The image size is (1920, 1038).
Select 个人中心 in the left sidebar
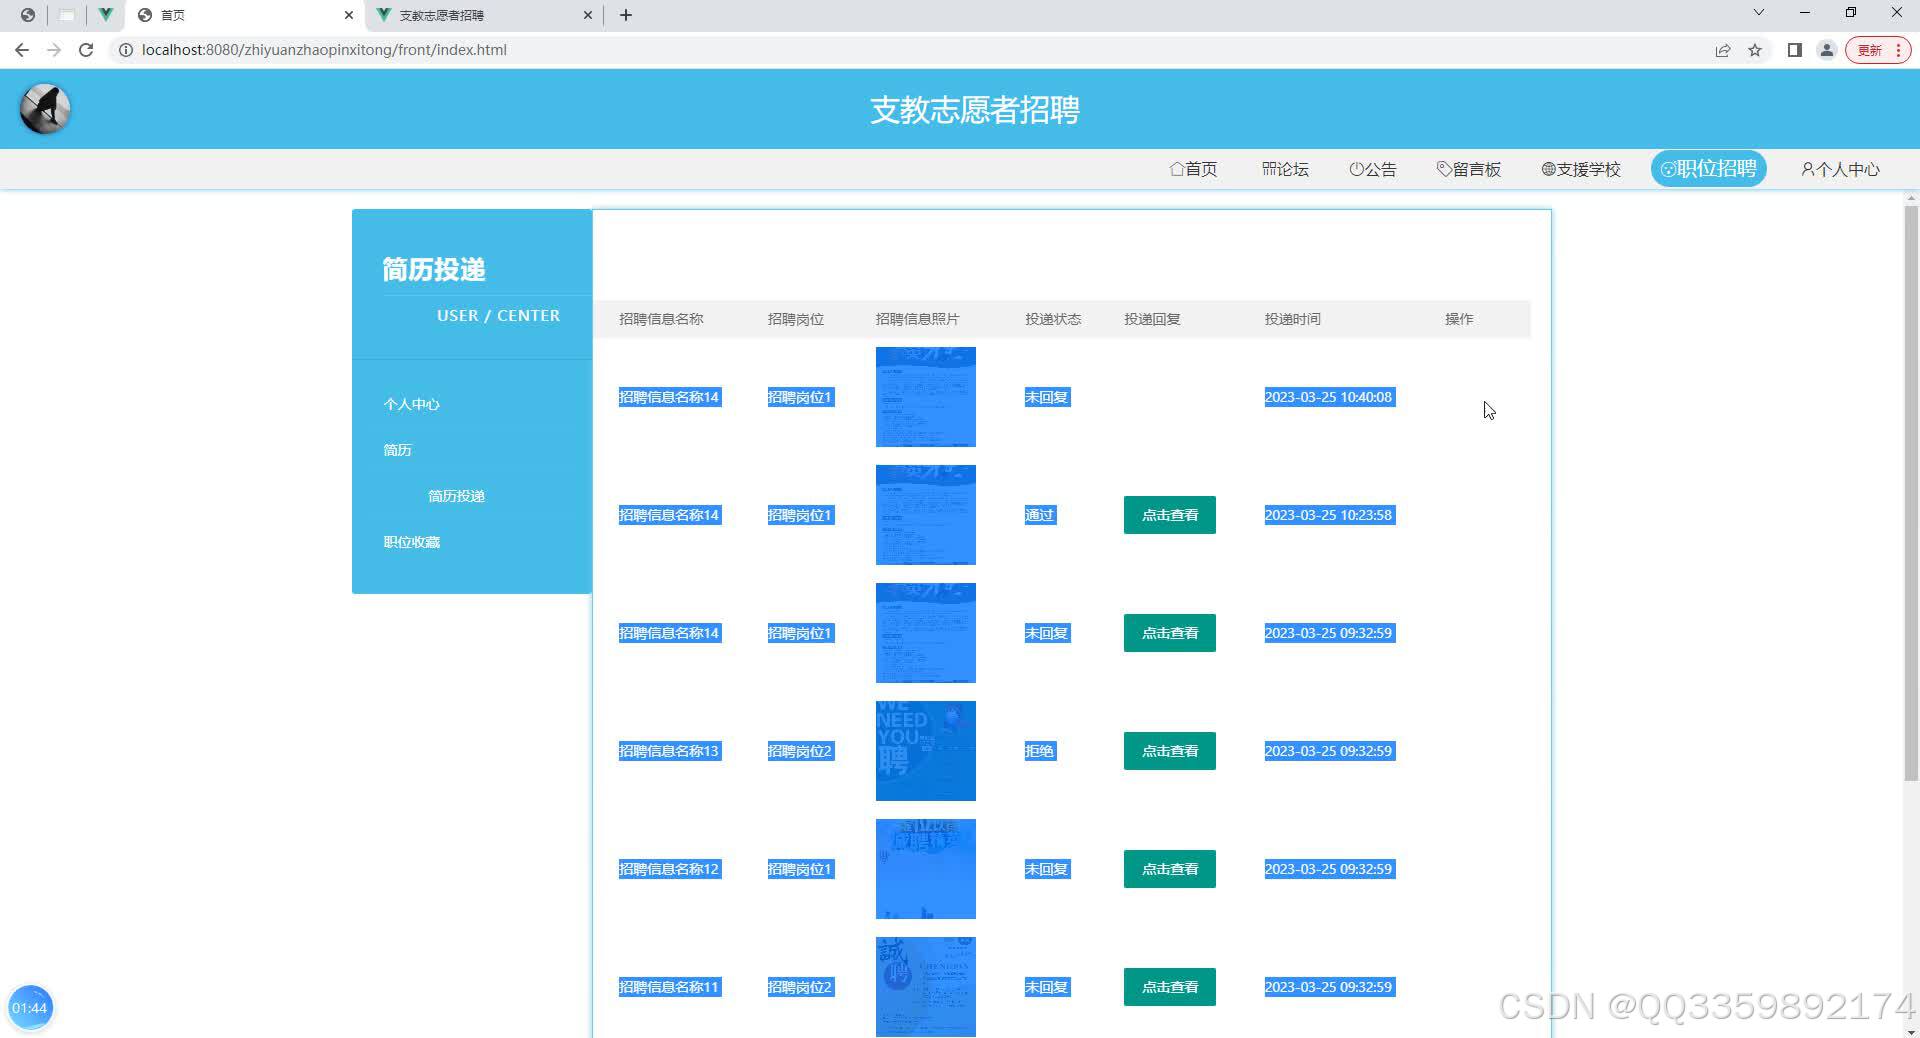[x=411, y=404]
